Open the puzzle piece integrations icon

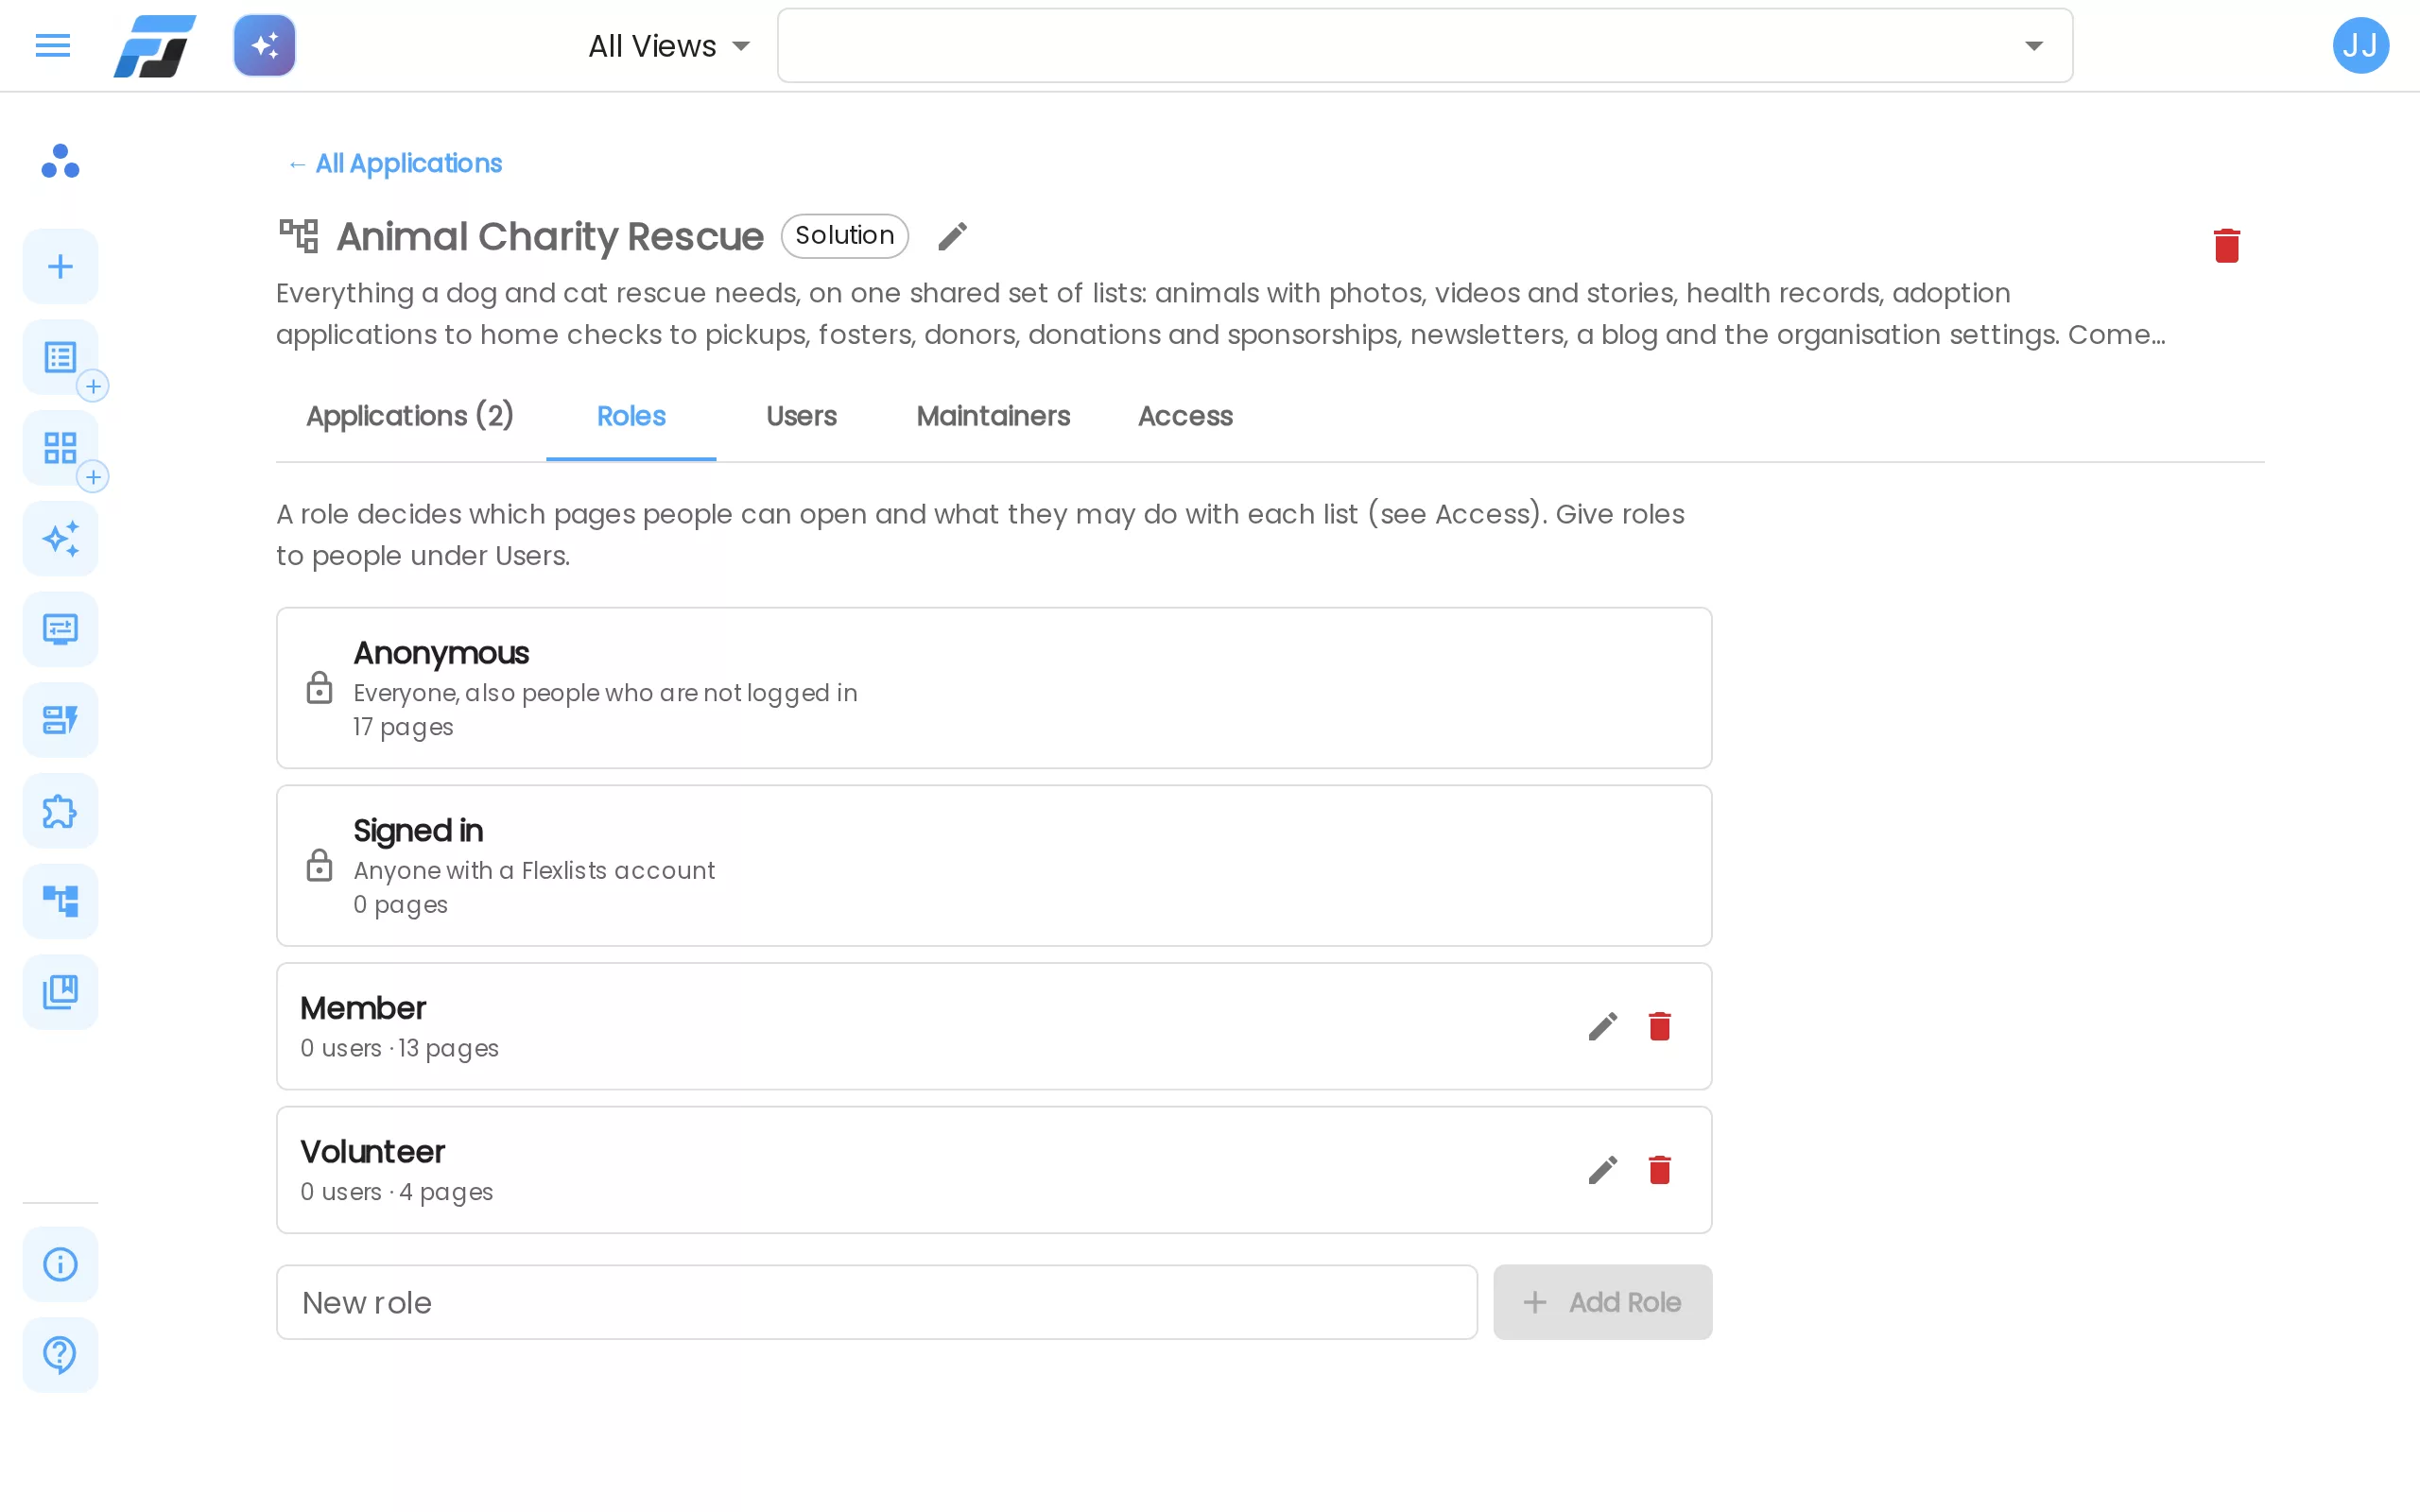[x=60, y=811]
